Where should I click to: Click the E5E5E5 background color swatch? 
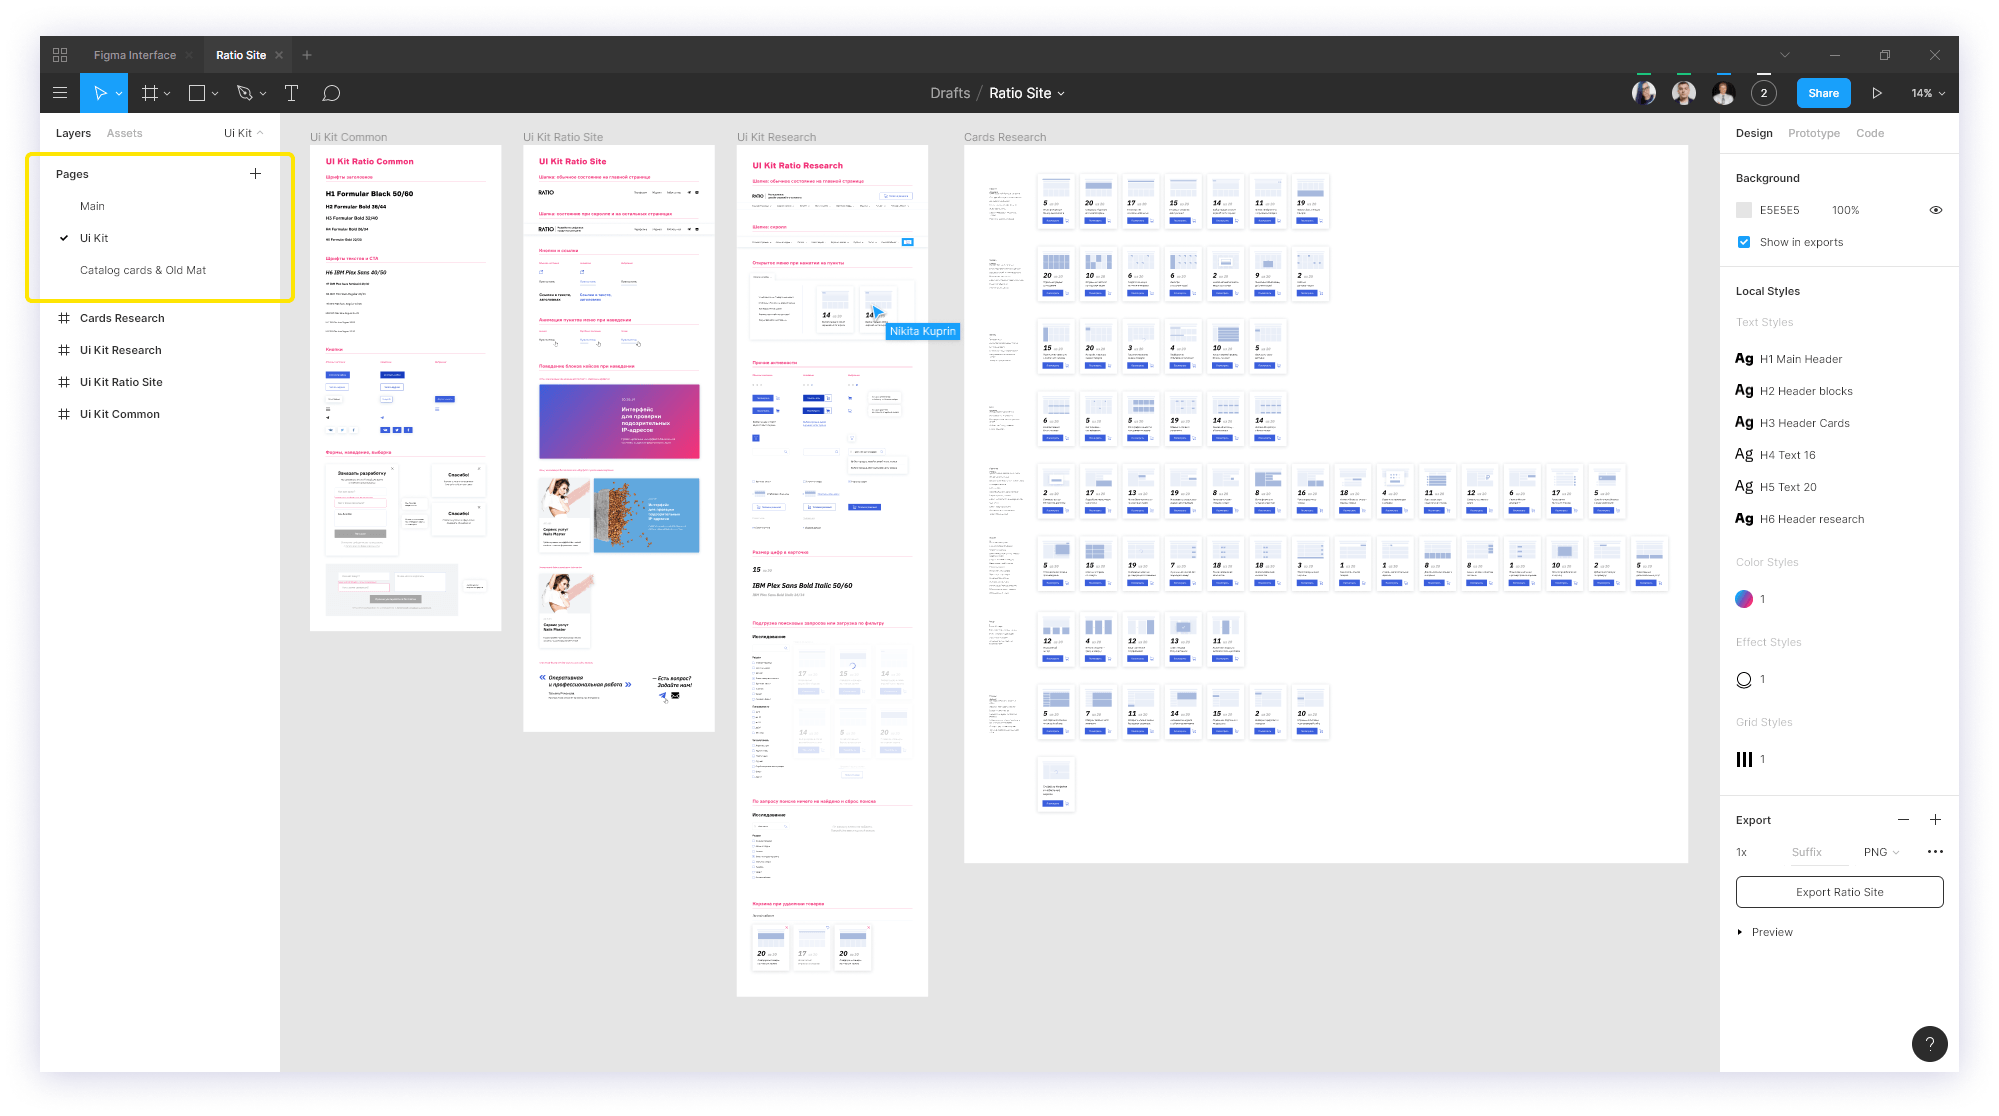(1745, 210)
